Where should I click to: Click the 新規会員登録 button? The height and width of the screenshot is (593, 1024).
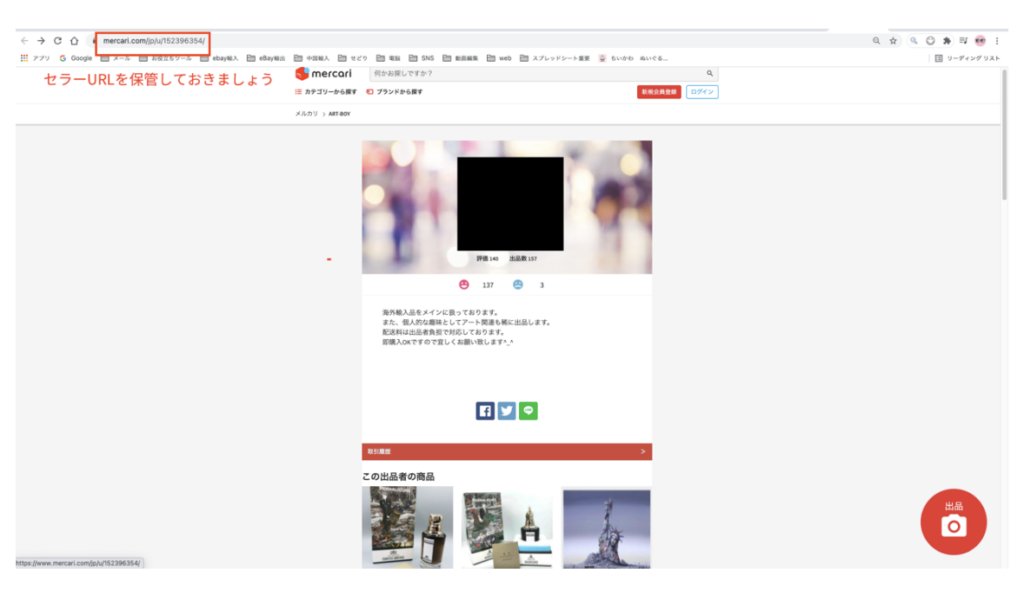(659, 92)
